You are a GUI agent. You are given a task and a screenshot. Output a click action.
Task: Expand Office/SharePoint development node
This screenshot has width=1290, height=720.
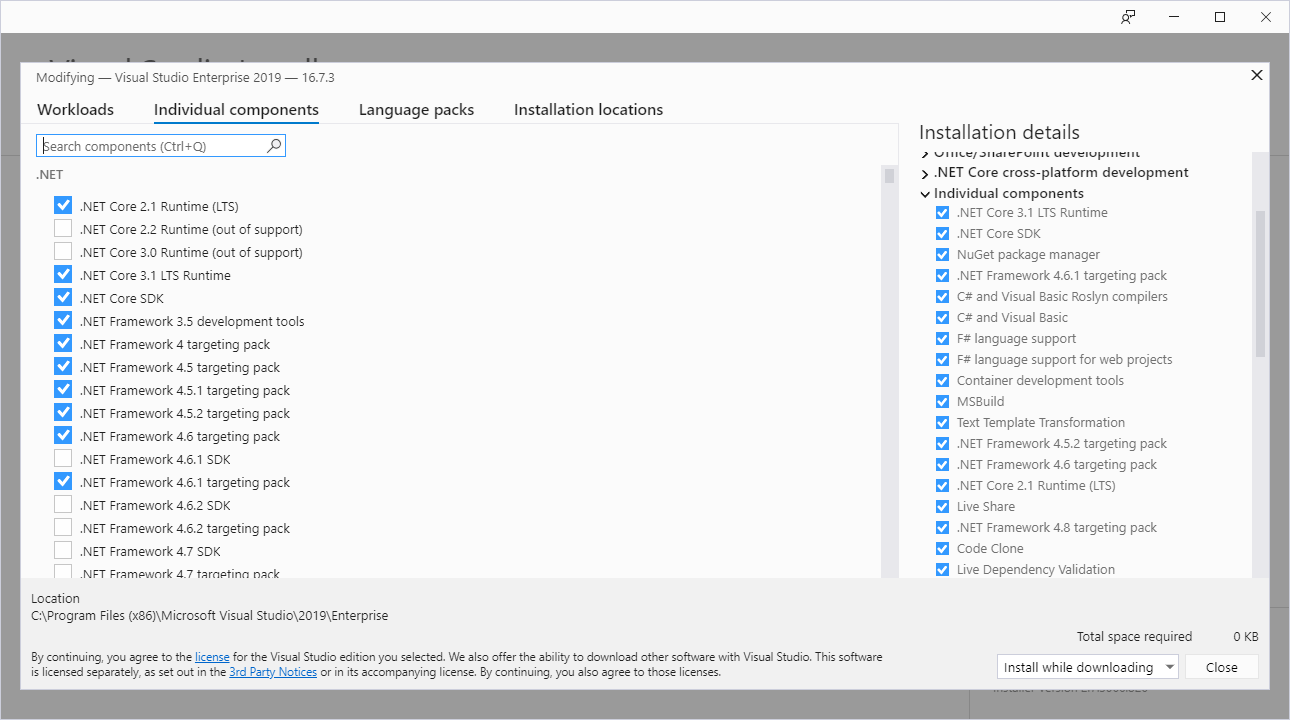(925, 153)
